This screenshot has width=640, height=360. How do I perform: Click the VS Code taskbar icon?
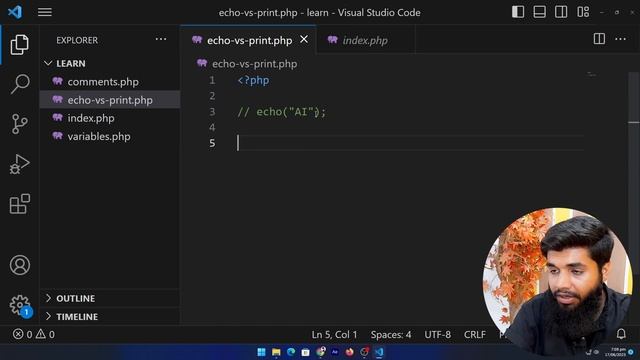(x=379, y=352)
